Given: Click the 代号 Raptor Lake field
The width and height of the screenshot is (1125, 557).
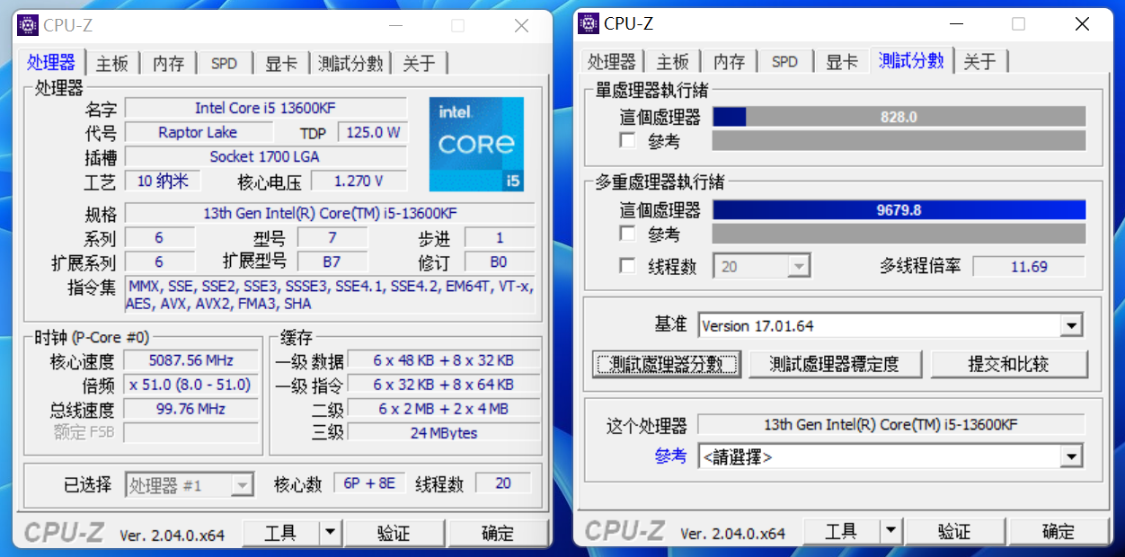Looking at the screenshot, I should pos(198,132).
